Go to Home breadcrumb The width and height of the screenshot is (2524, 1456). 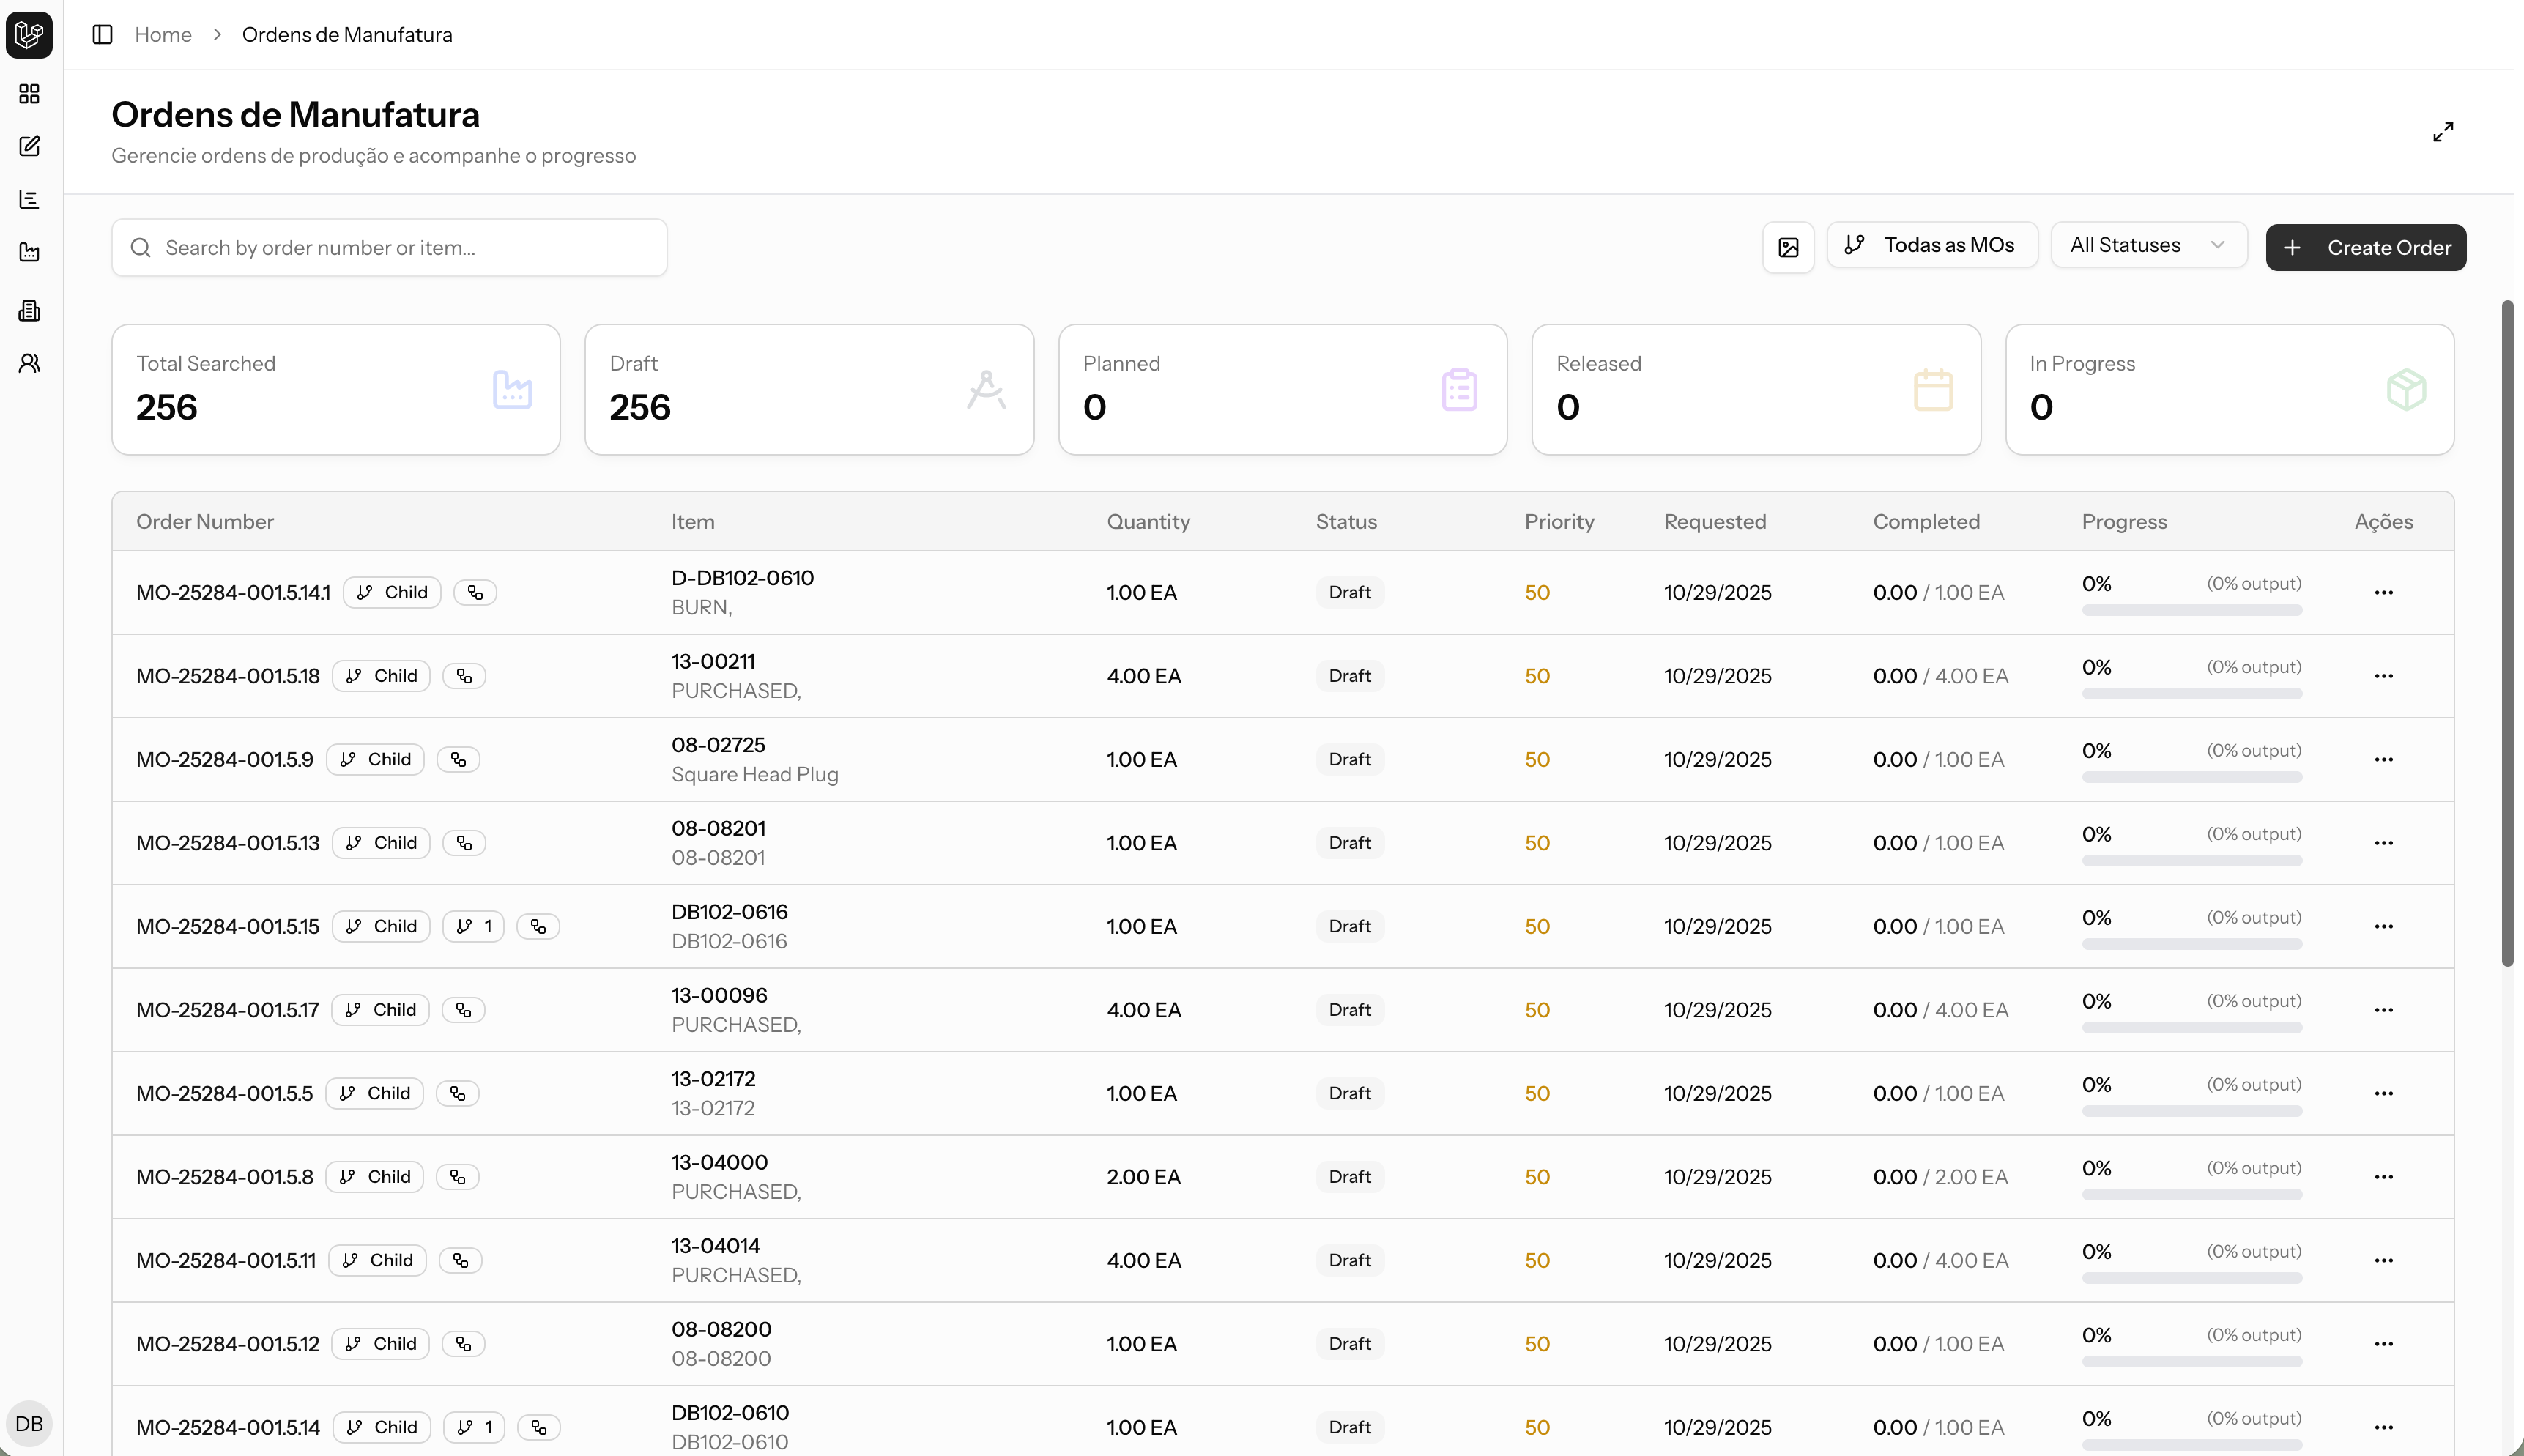(x=163, y=35)
